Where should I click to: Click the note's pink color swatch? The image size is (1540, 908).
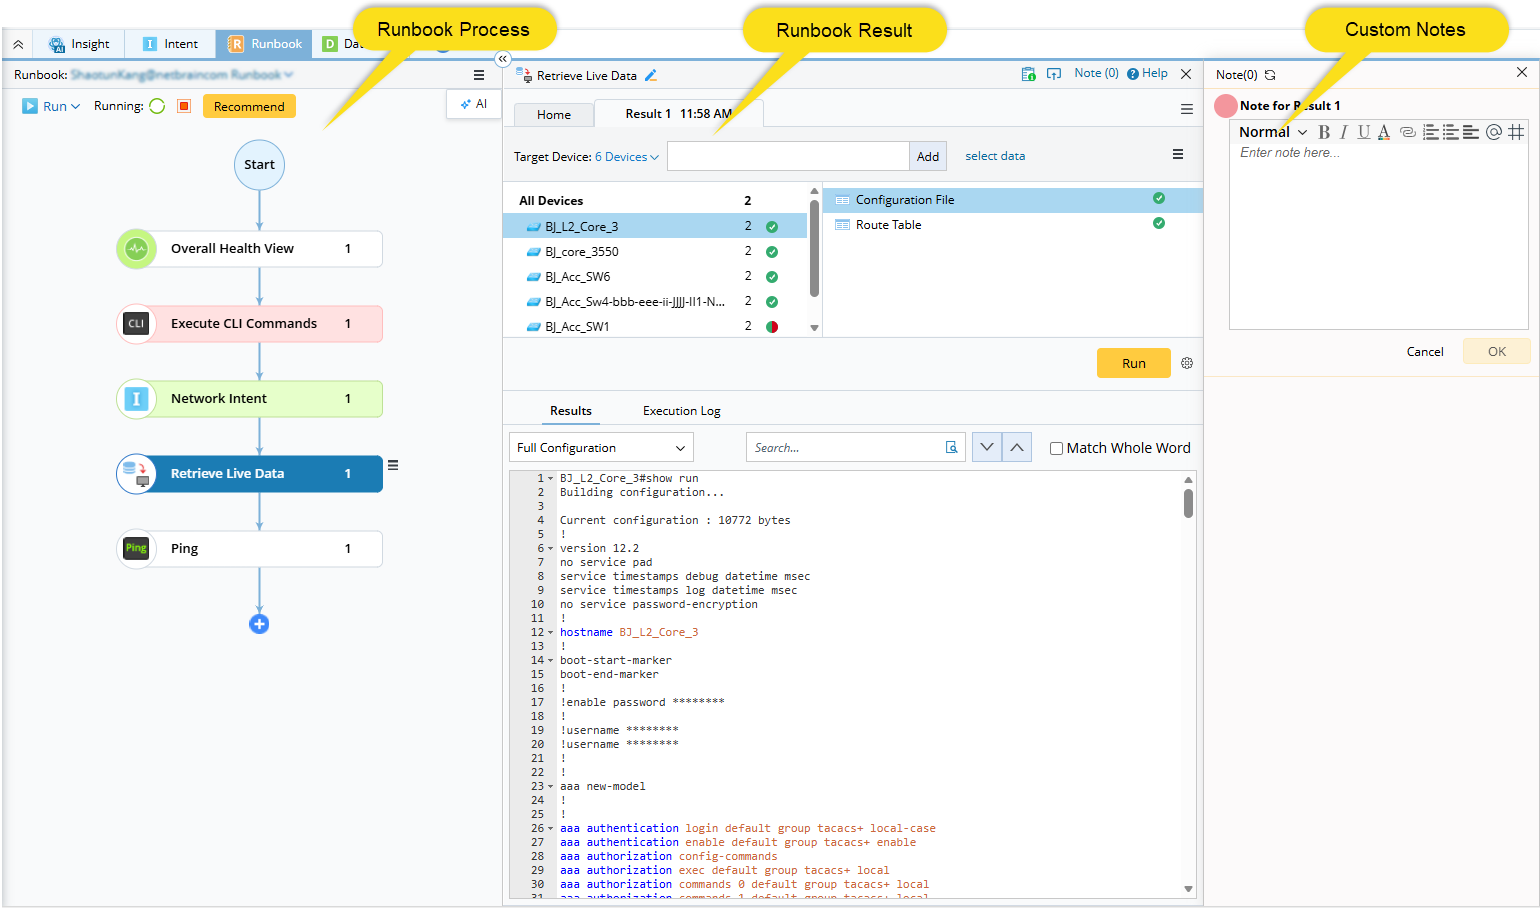coord(1226,106)
